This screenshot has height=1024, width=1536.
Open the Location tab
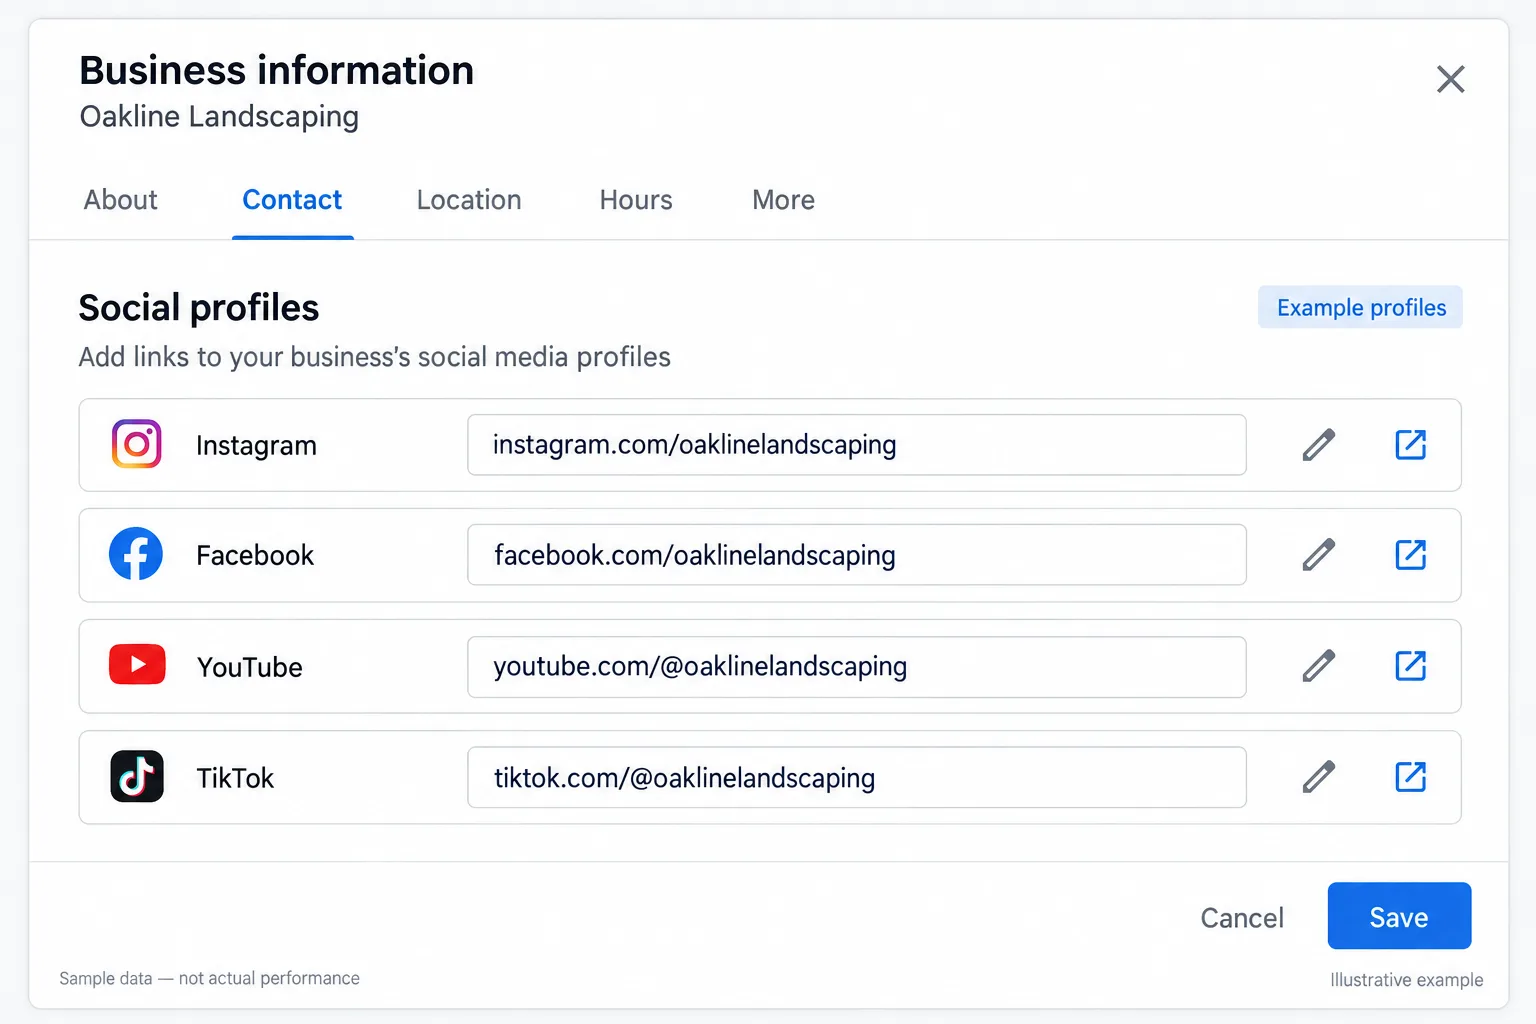469,200
